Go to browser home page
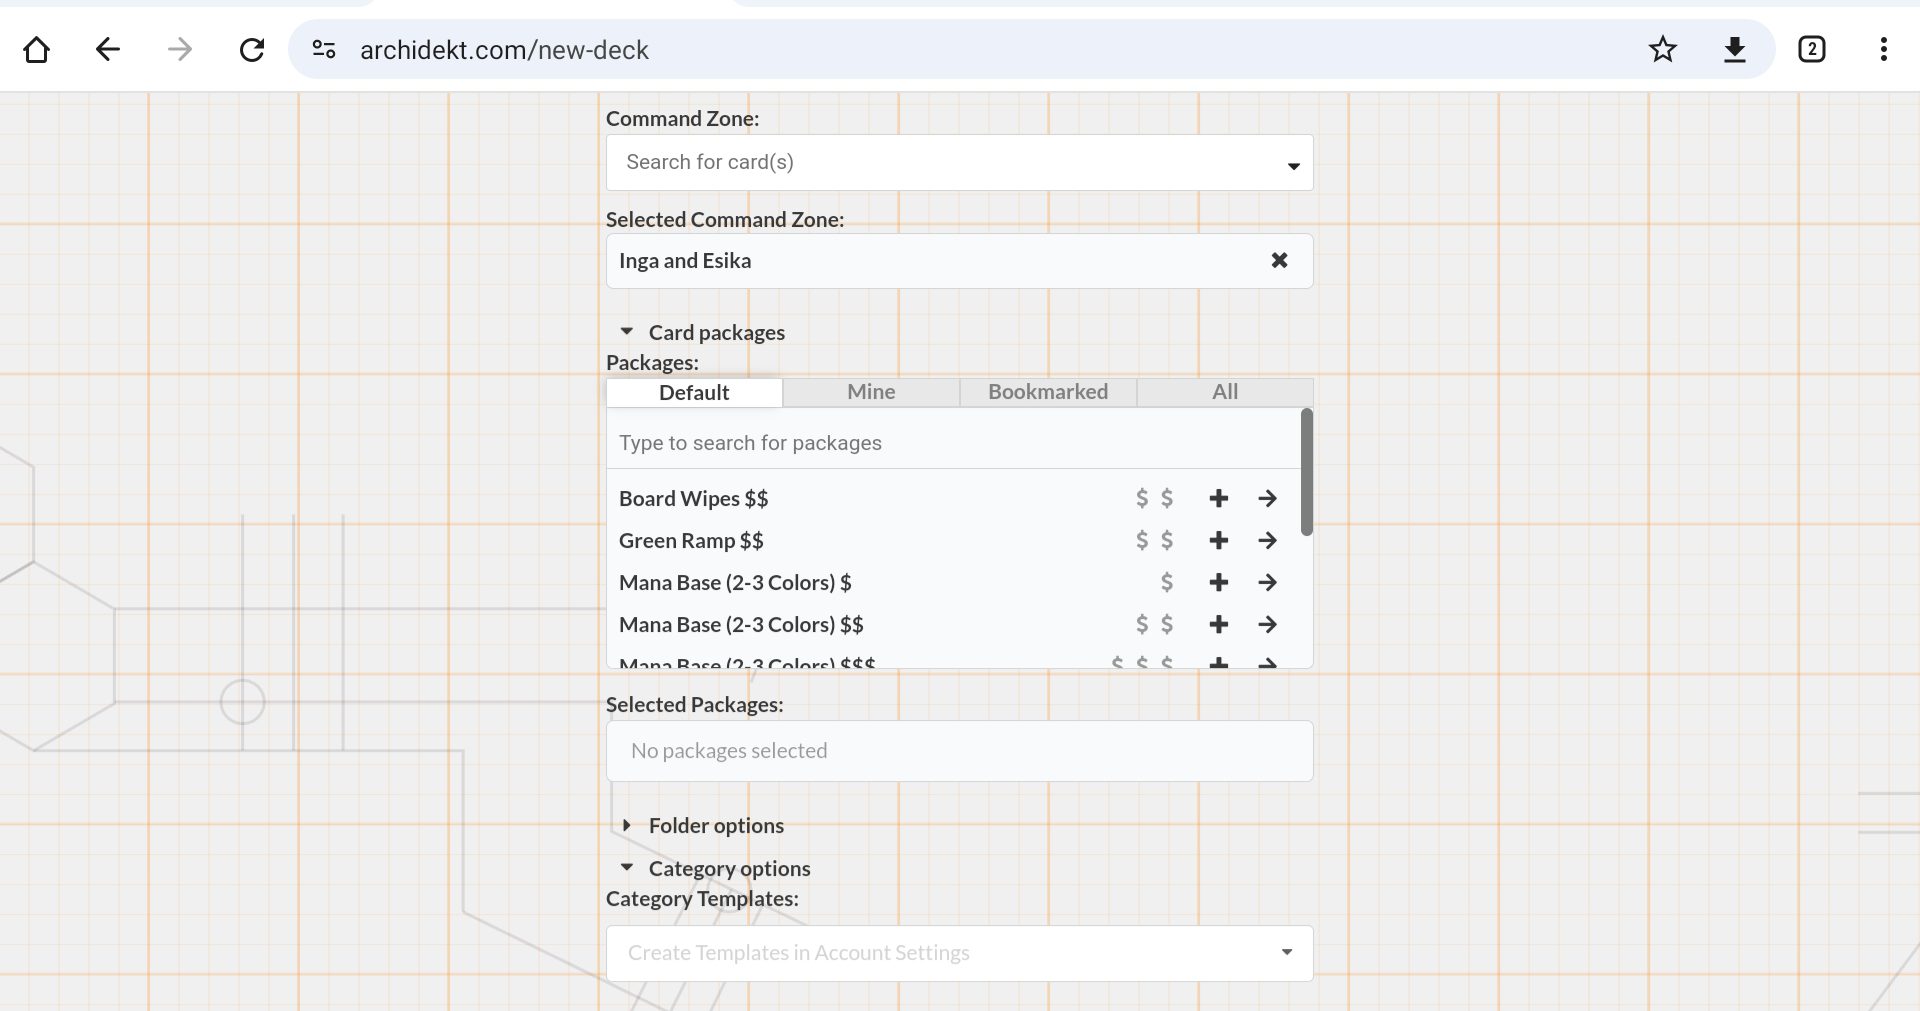 click(37, 49)
